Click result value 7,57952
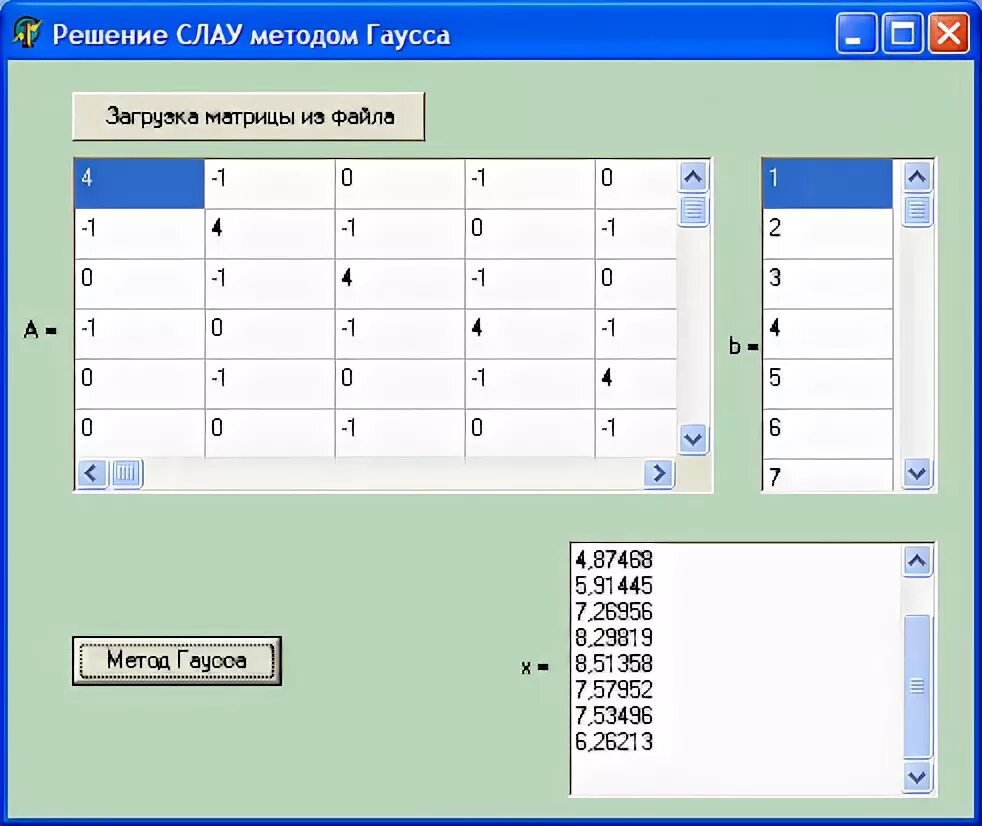982x826 pixels. tap(614, 689)
